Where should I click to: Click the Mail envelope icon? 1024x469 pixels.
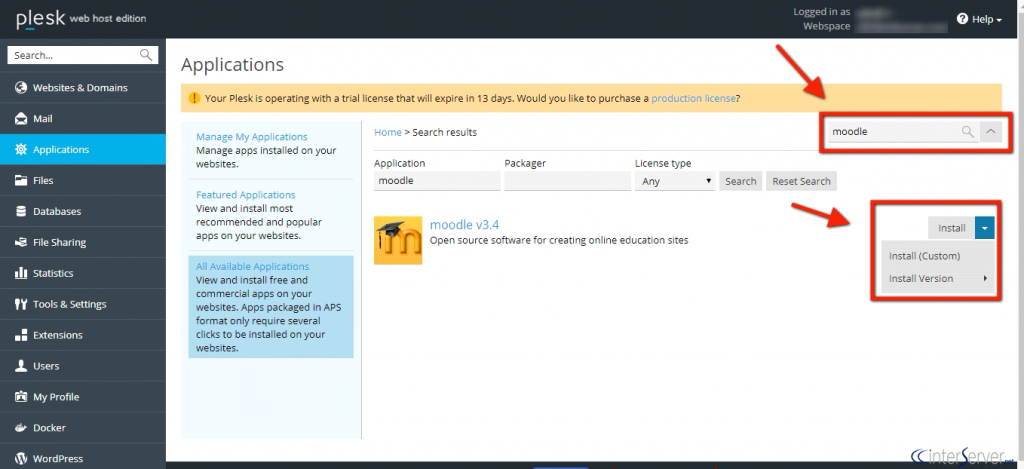coord(21,119)
